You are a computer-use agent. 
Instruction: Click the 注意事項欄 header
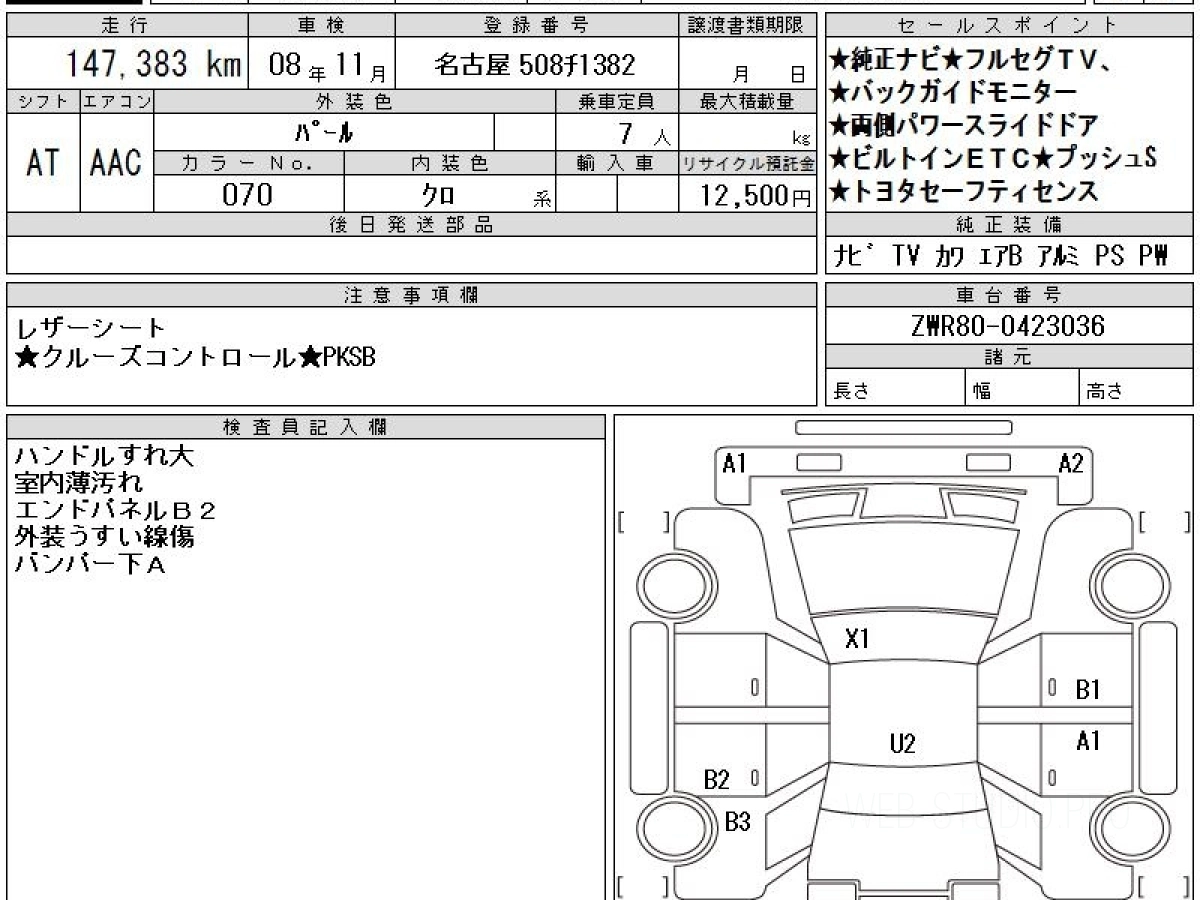pos(412,295)
